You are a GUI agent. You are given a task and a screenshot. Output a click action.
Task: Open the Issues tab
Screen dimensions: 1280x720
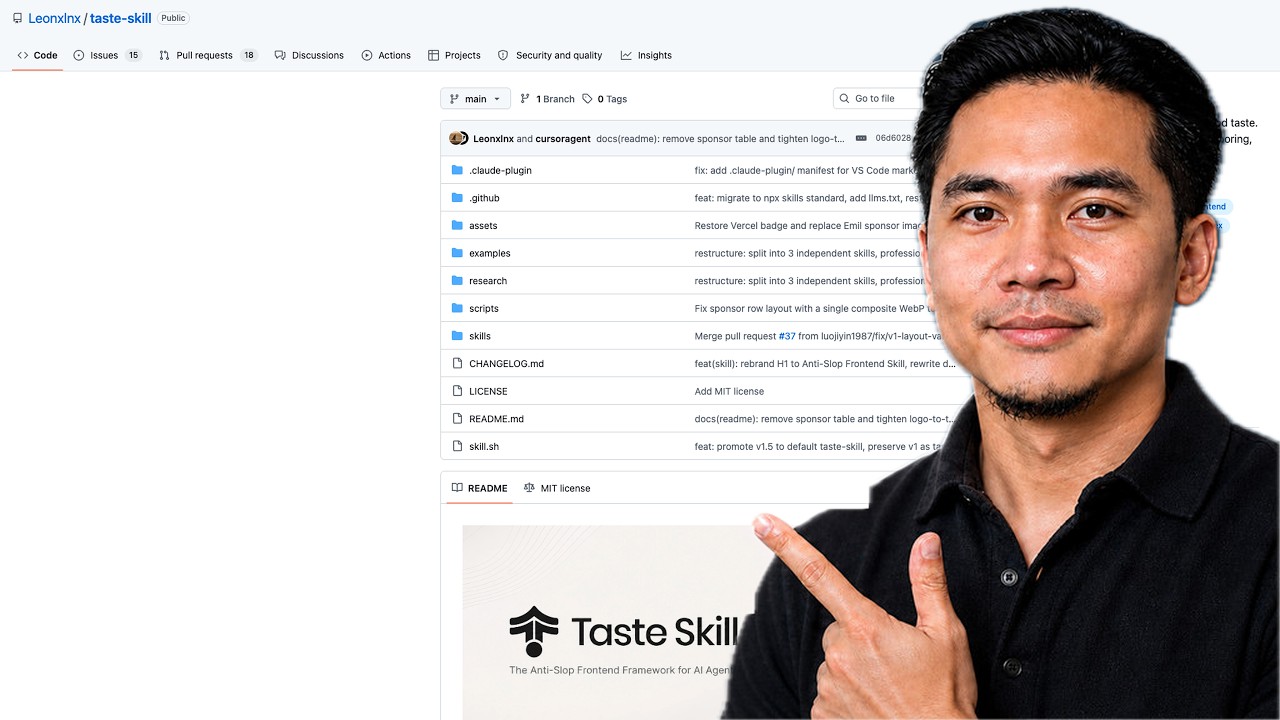pos(107,55)
